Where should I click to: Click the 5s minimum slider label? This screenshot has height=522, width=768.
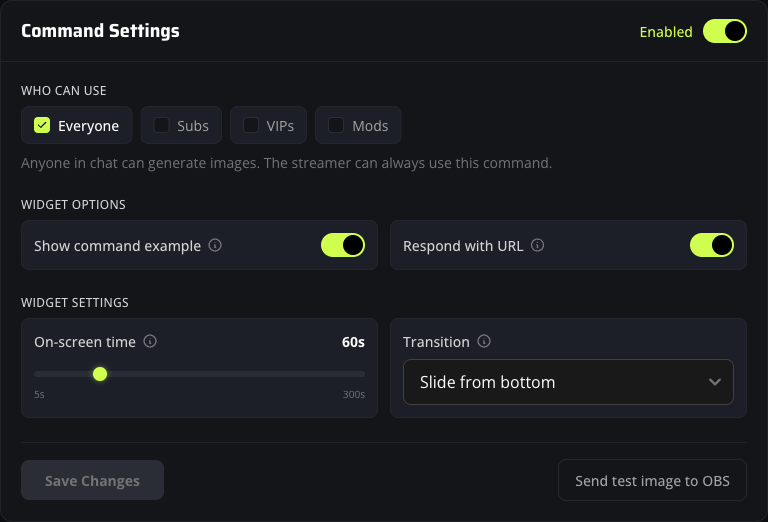click(x=39, y=394)
